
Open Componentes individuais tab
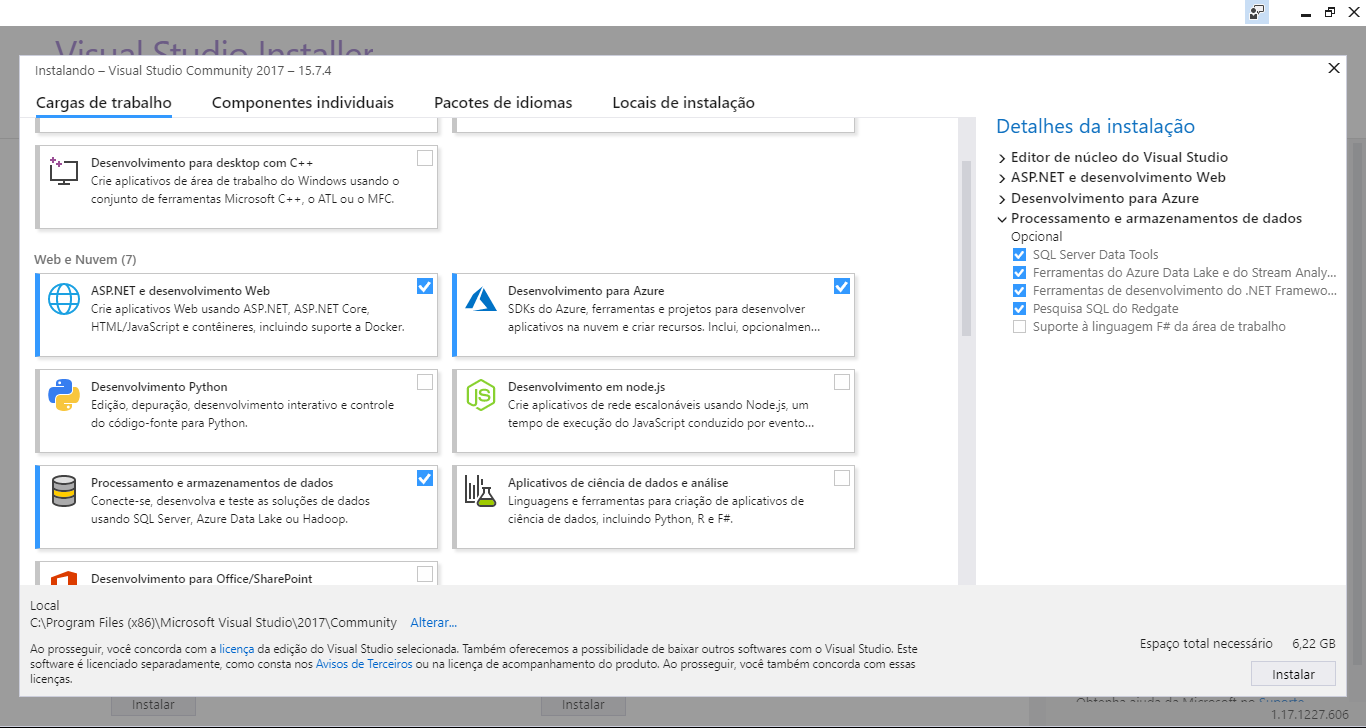(x=303, y=103)
